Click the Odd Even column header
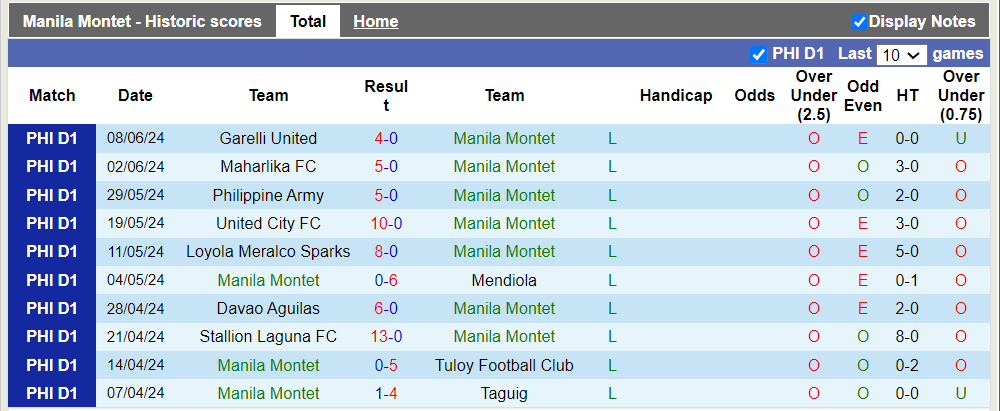This screenshot has height=411, width=1000. pos(862,96)
